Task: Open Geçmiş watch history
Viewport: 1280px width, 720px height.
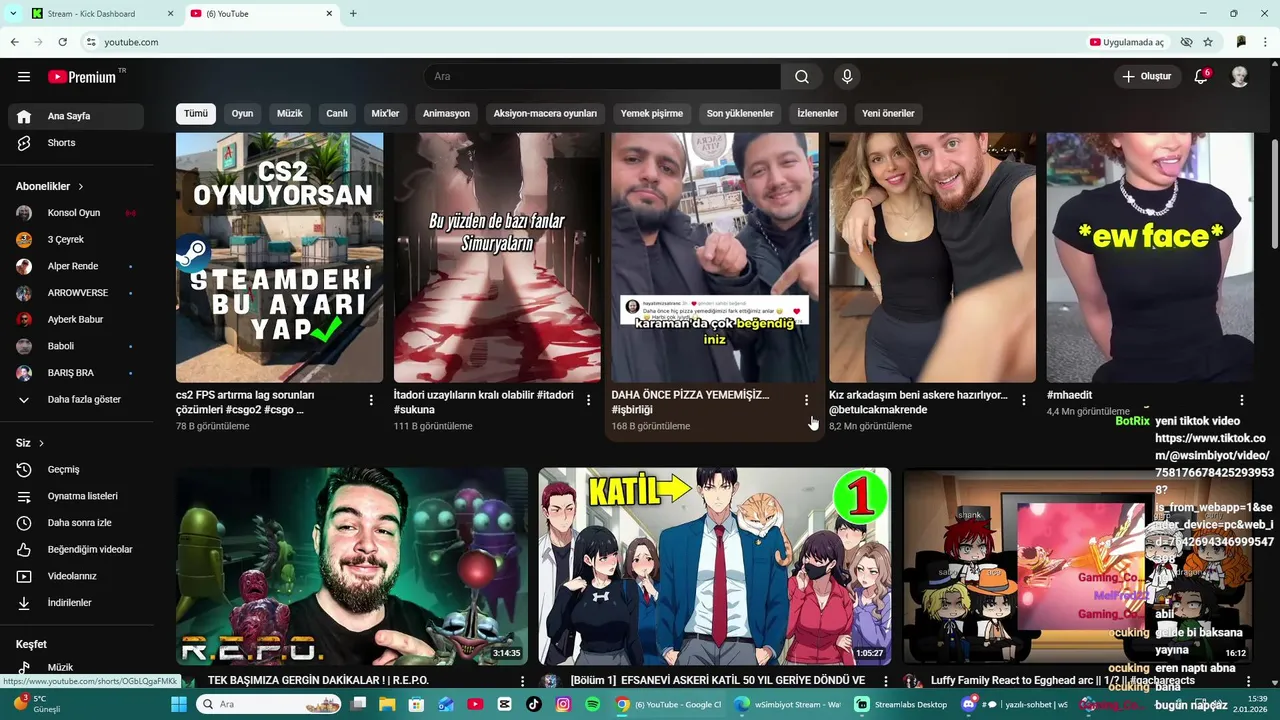Action: 76,470
